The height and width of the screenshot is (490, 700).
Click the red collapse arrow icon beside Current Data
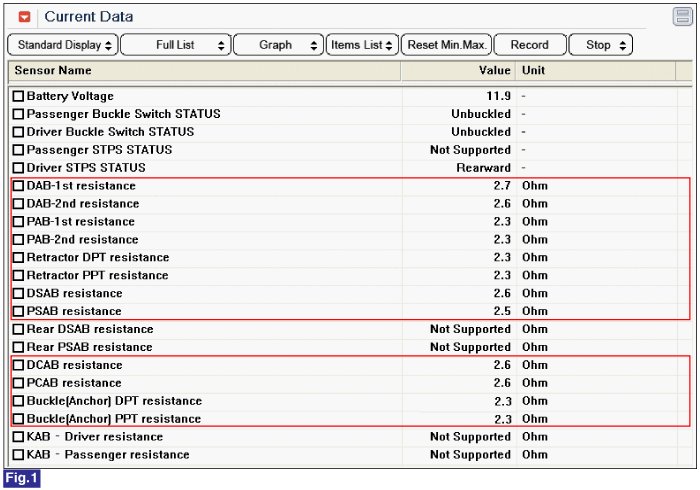(x=25, y=17)
